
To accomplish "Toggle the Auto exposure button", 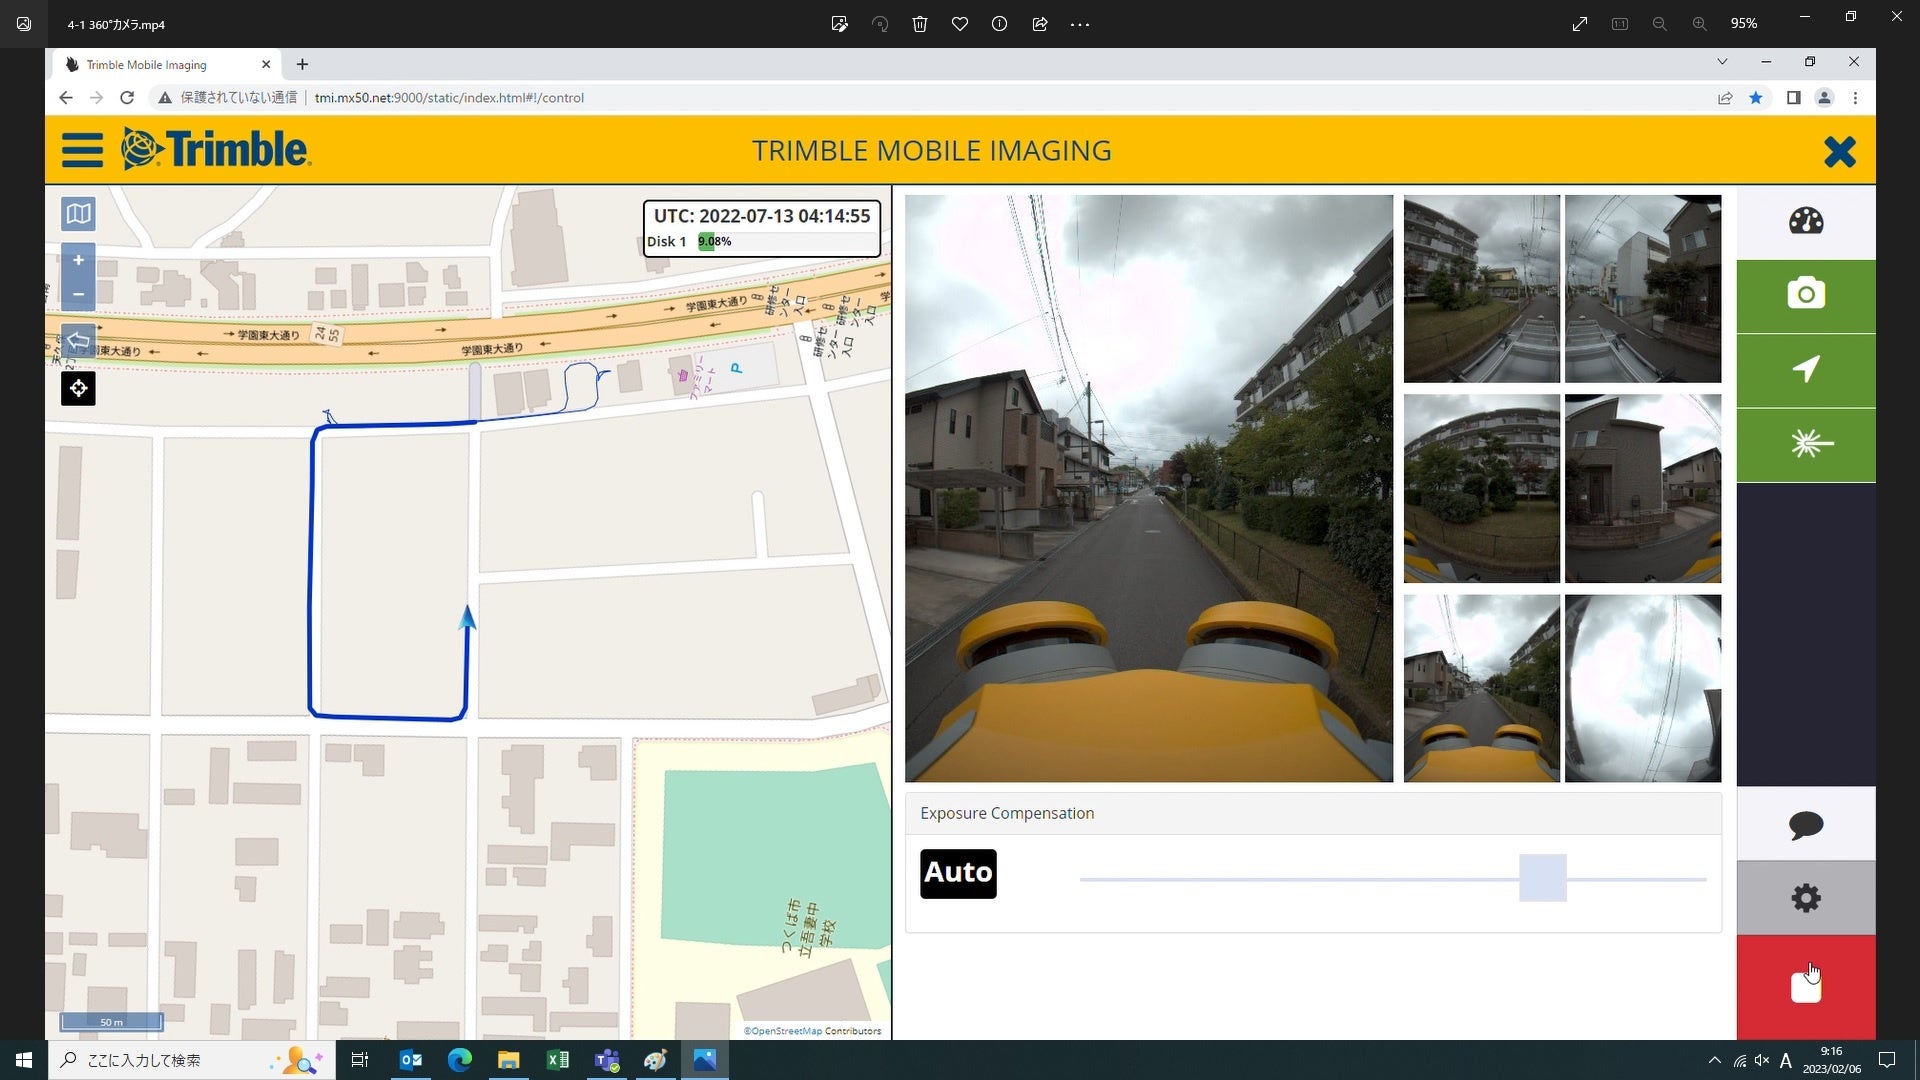I will [x=957, y=873].
